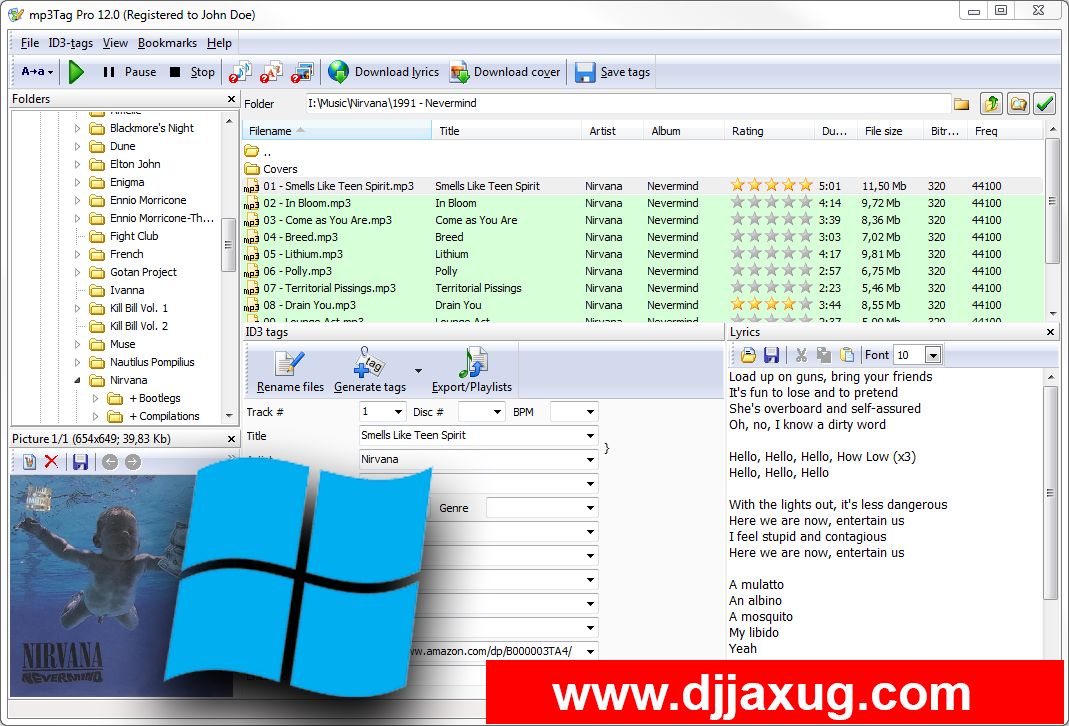Save the lyrics using the Lyrics panel disk icon
Screen dimensions: 1069x726
point(771,355)
